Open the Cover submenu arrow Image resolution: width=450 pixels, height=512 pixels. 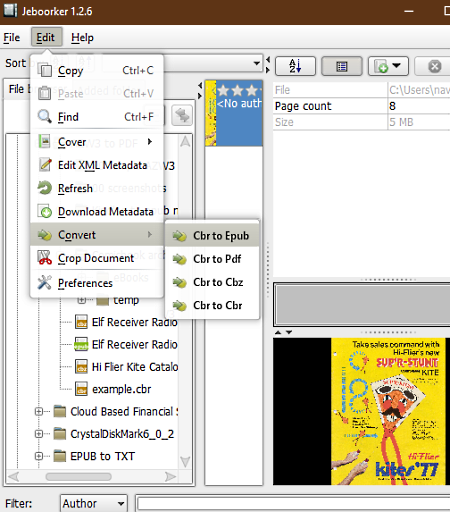click(150, 141)
